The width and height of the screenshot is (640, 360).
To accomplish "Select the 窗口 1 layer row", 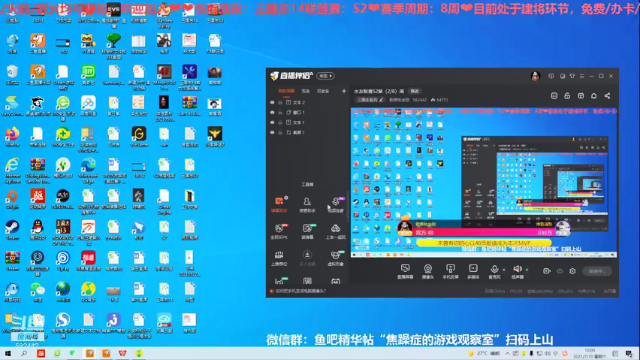I will [307, 112].
